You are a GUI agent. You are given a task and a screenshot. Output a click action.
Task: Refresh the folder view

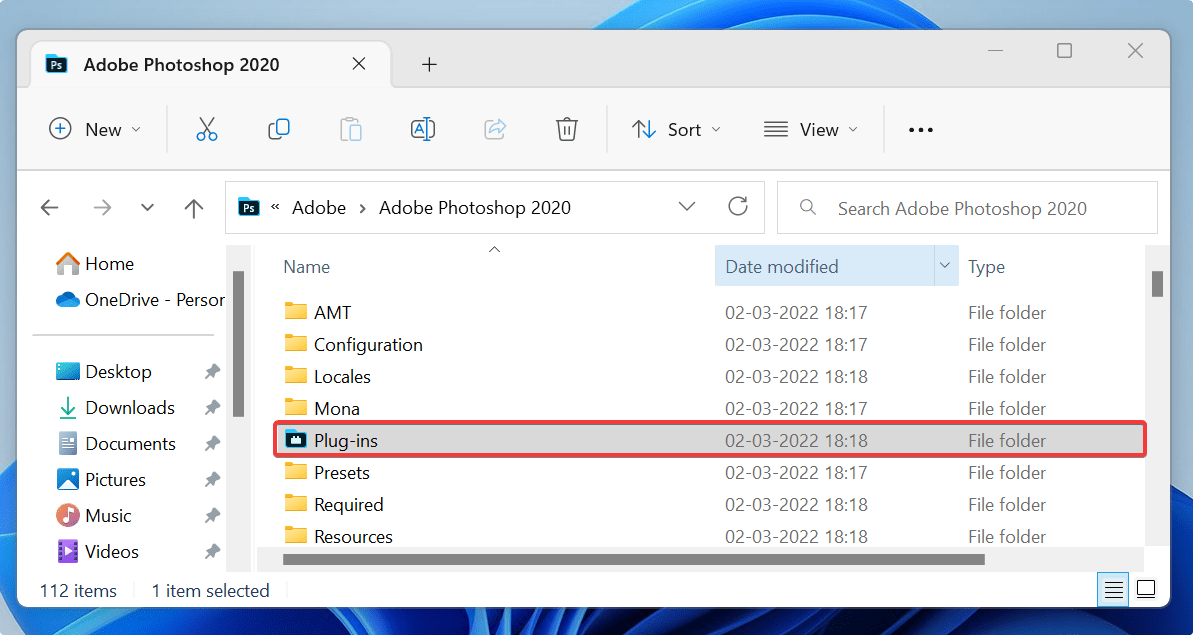pyautogui.click(x=738, y=207)
